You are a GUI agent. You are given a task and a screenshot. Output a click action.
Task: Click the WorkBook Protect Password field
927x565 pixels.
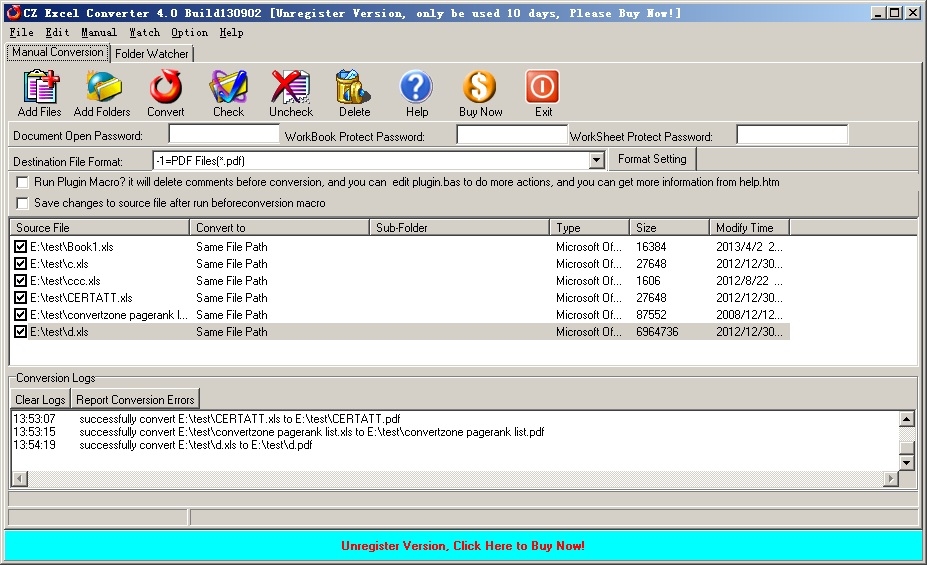coord(512,134)
